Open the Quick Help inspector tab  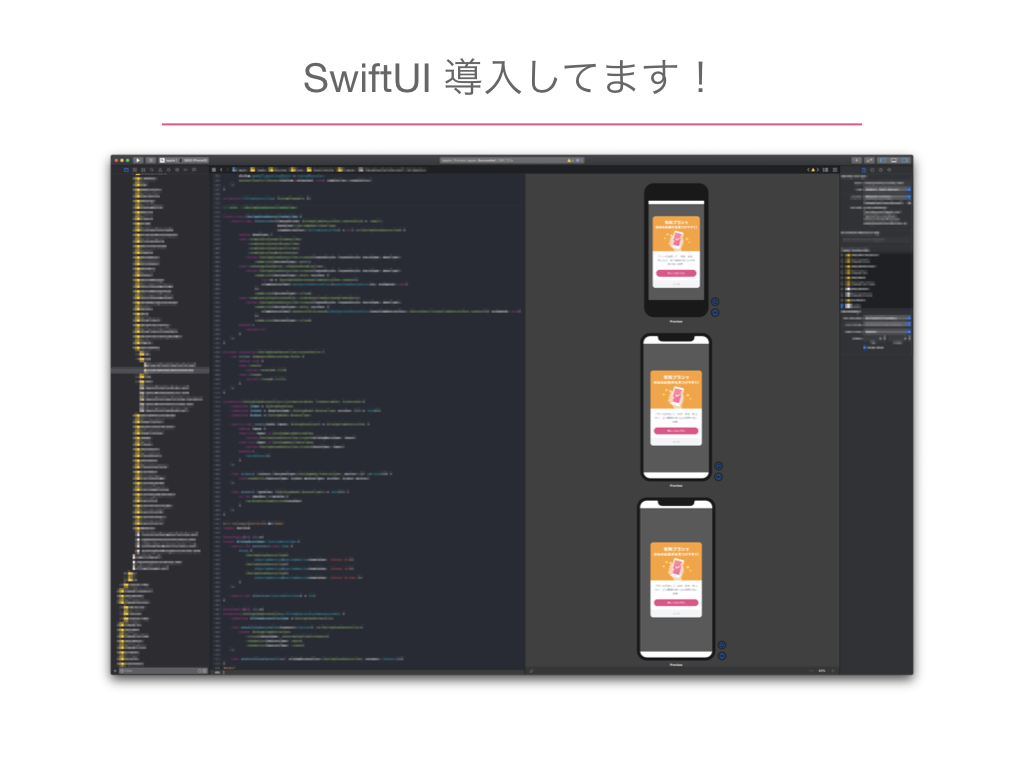880,170
